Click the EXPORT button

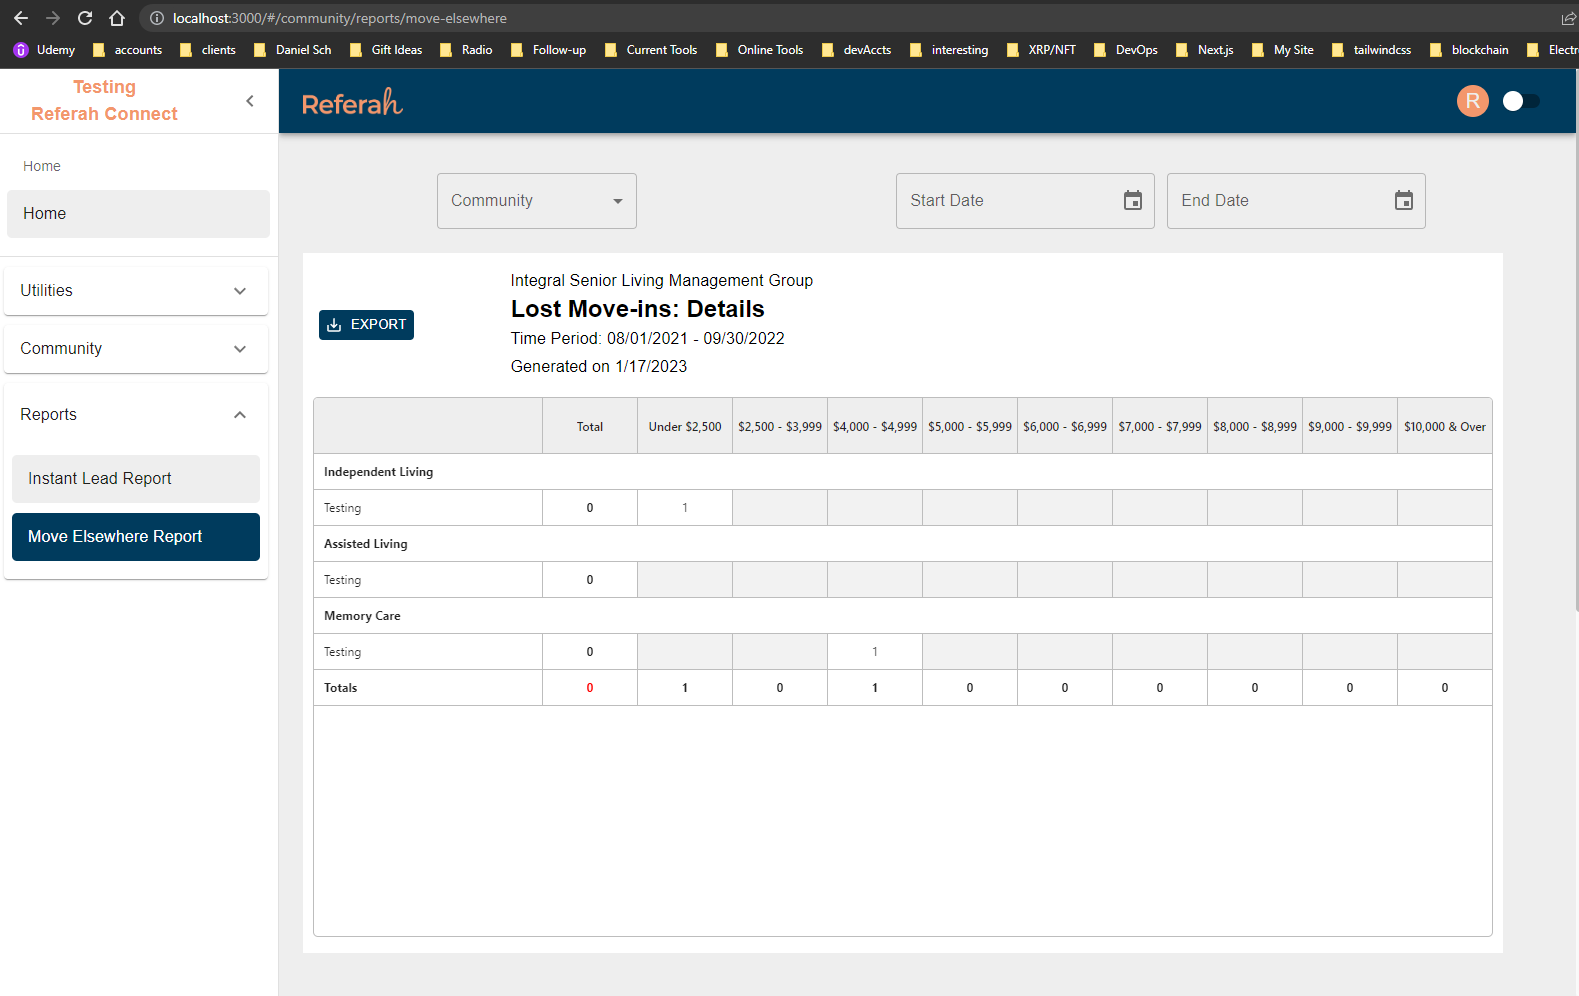(x=366, y=325)
